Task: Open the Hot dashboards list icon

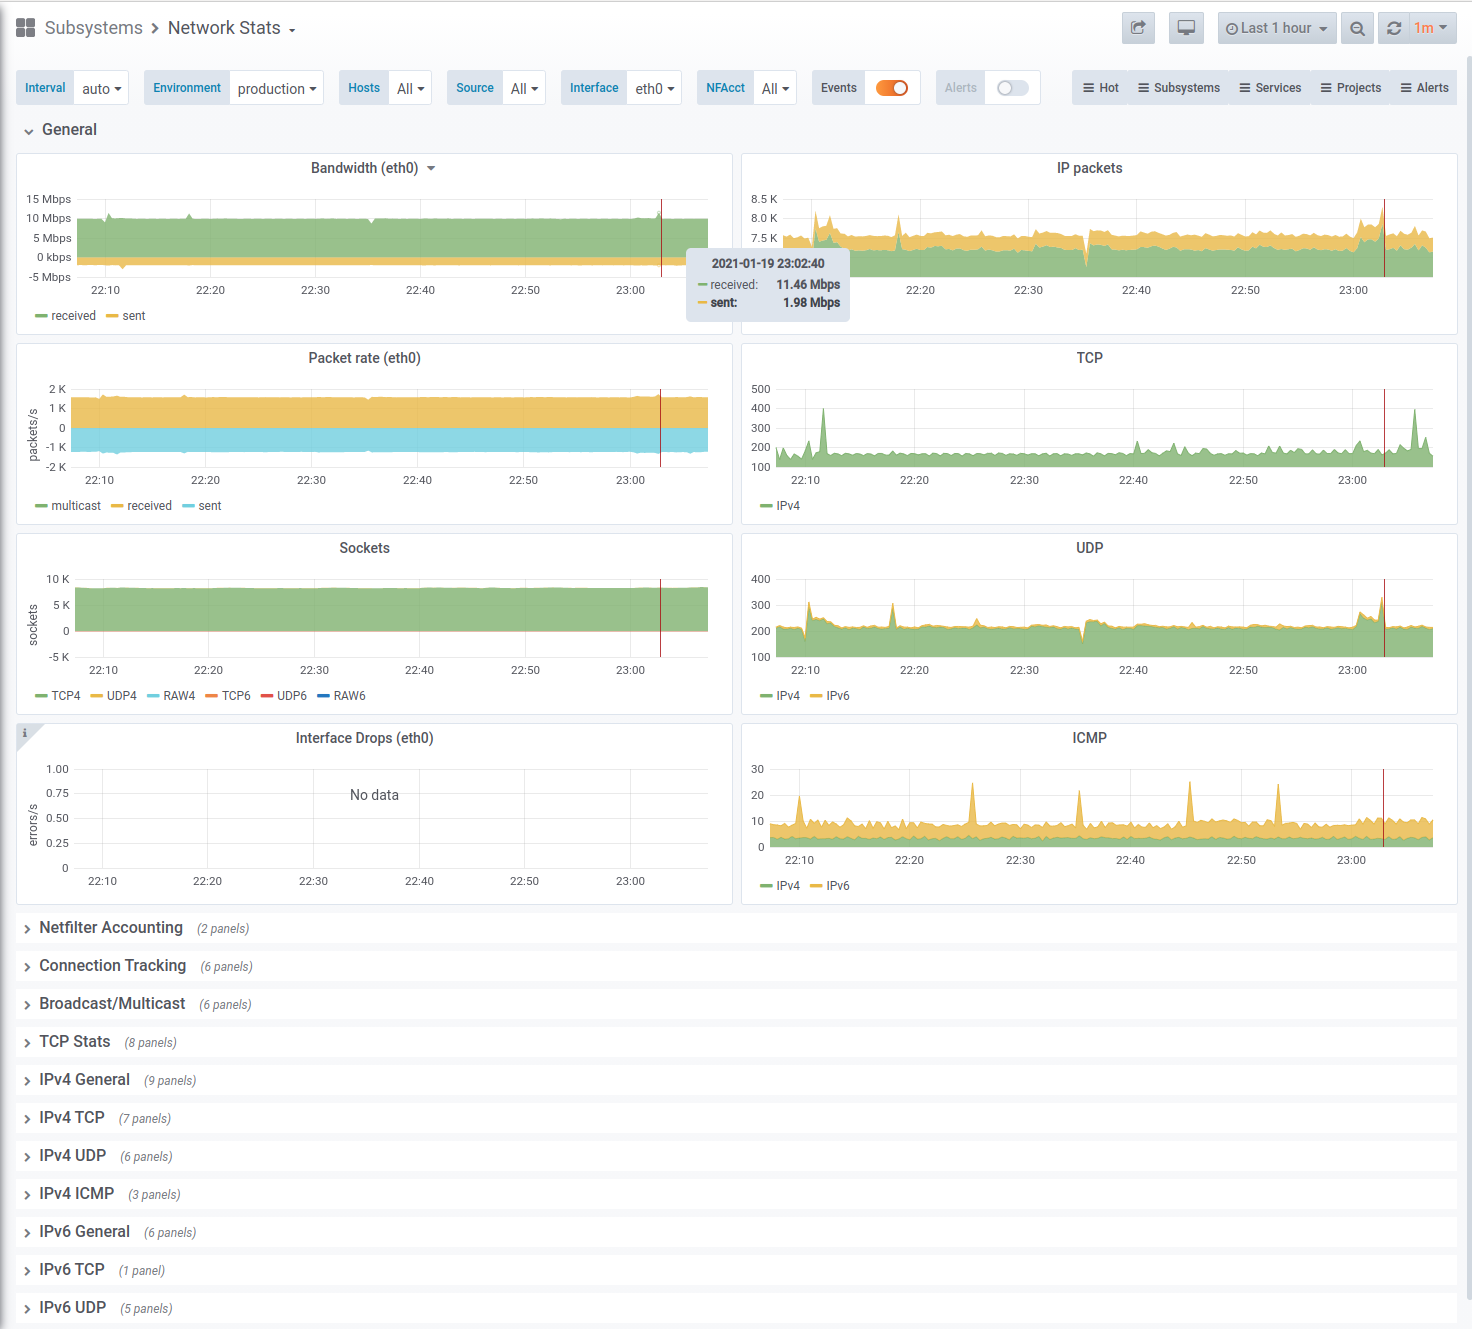Action: point(1088,88)
